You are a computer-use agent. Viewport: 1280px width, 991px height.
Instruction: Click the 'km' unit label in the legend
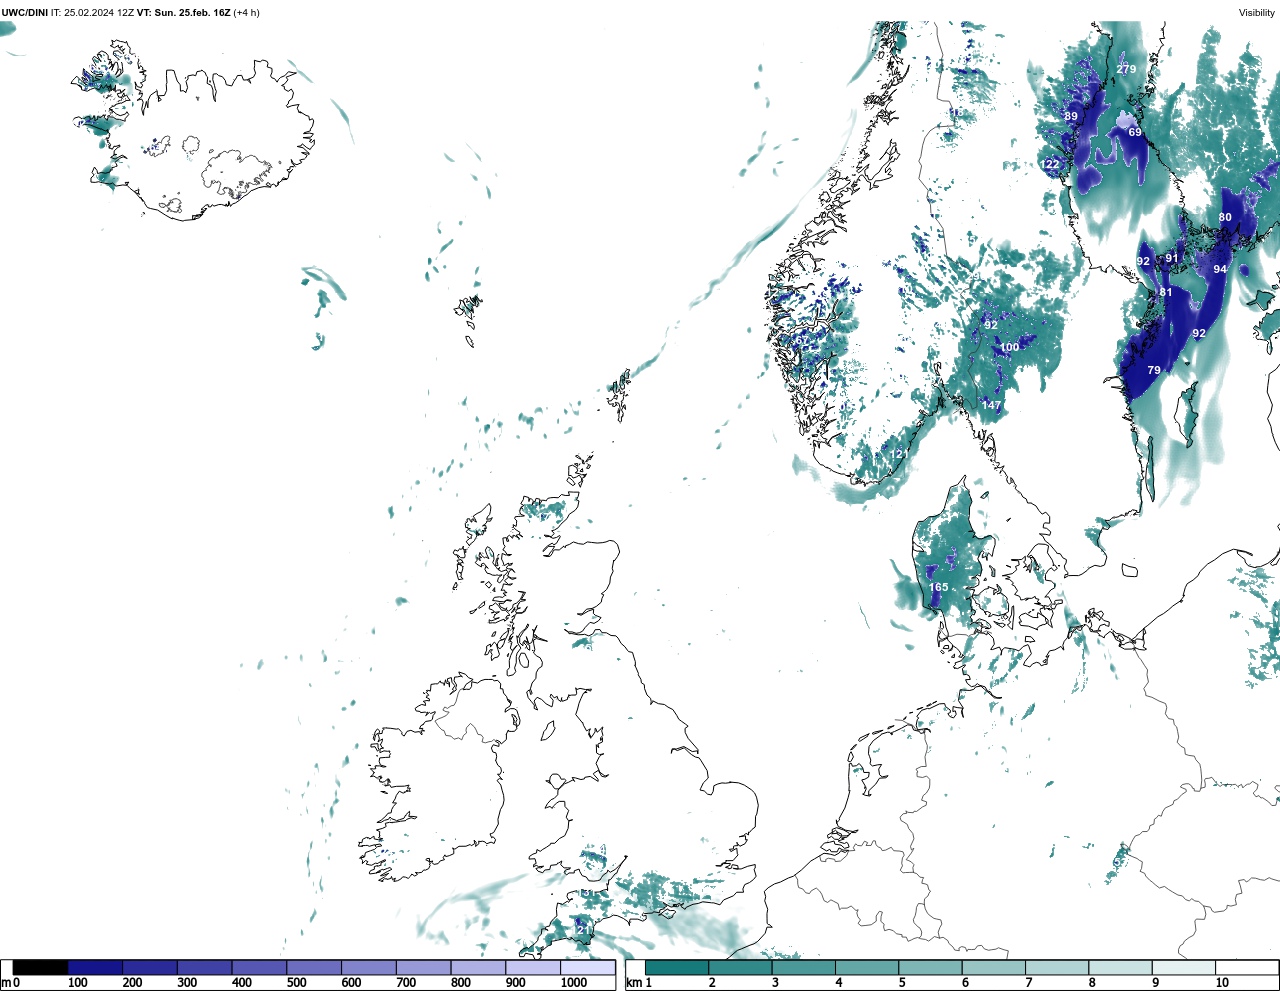click(x=633, y=983)
